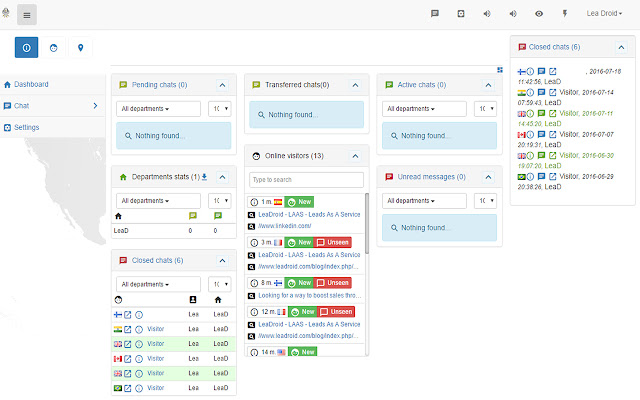Open the Lea Droid user dropdown
Viewport: 640px width, 400px height.
(602, 14)
